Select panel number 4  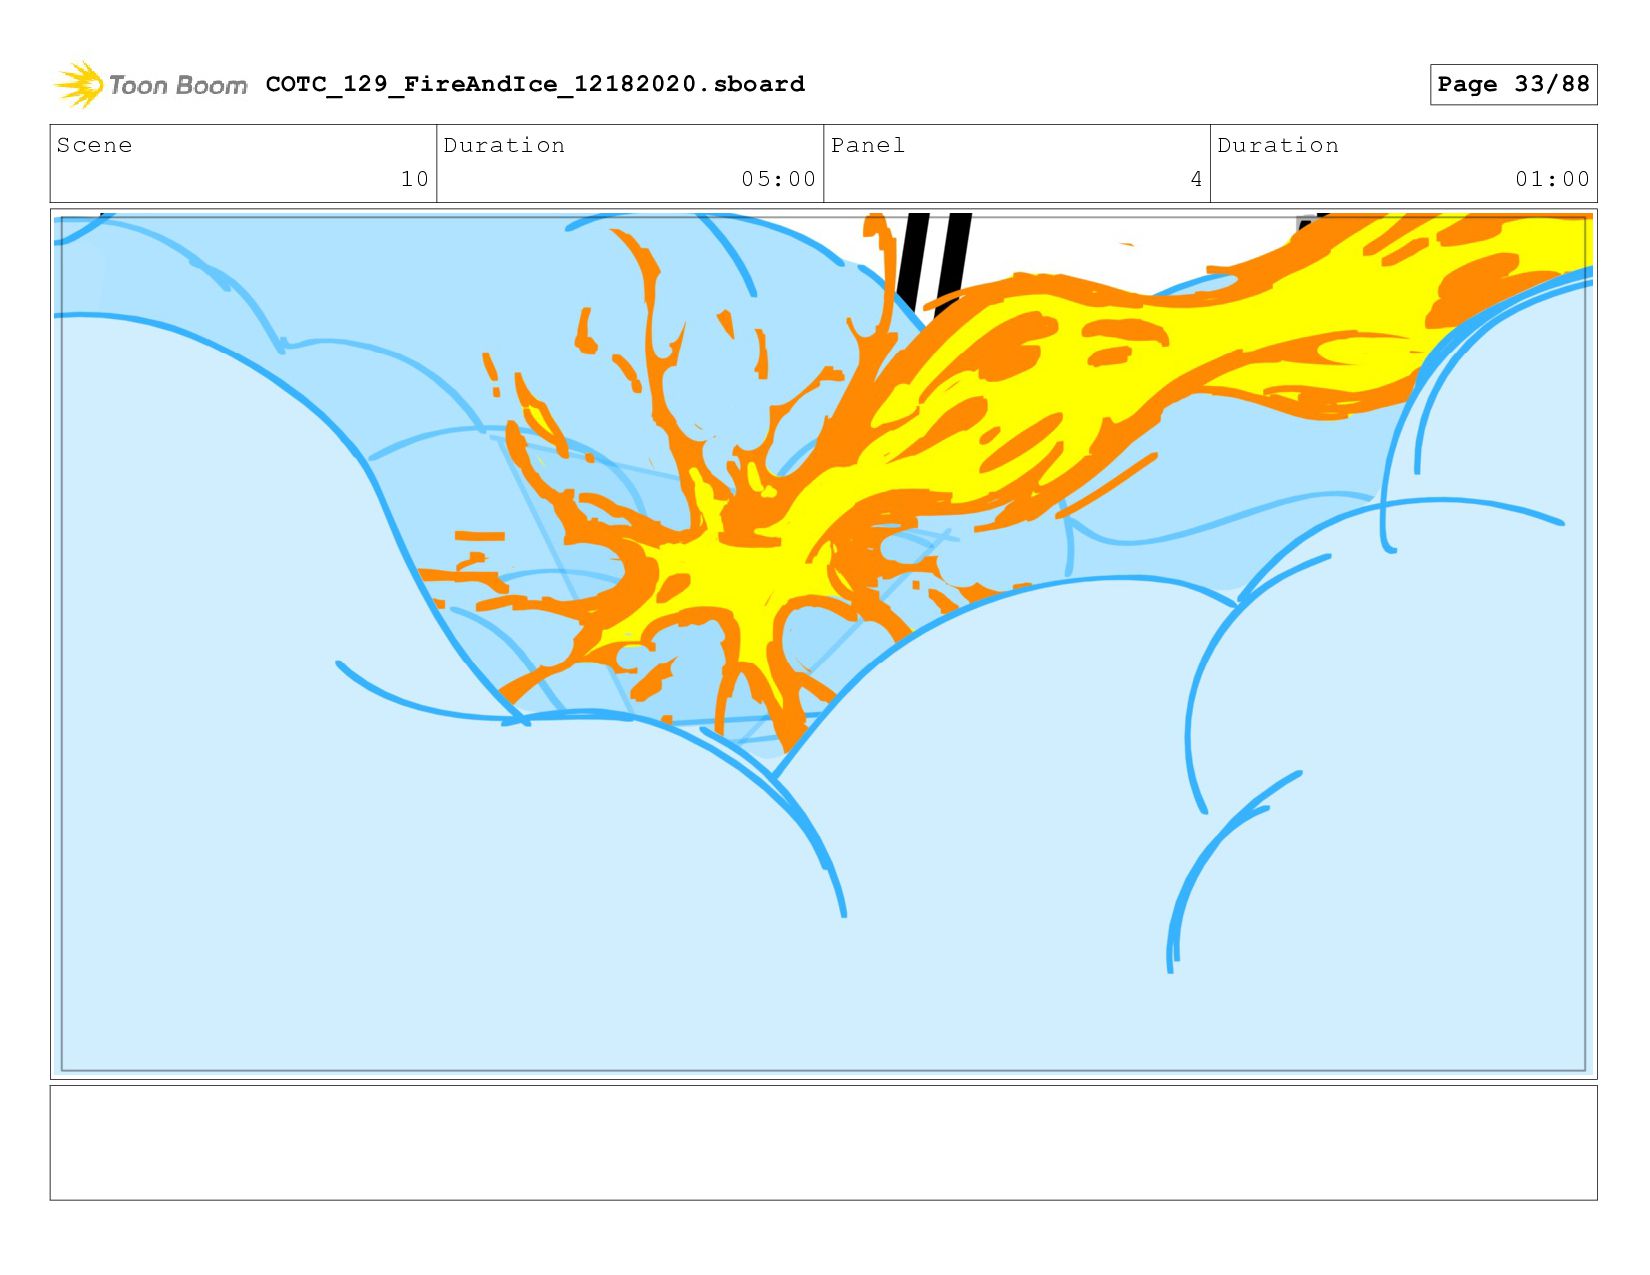(x=1196, y=179)
